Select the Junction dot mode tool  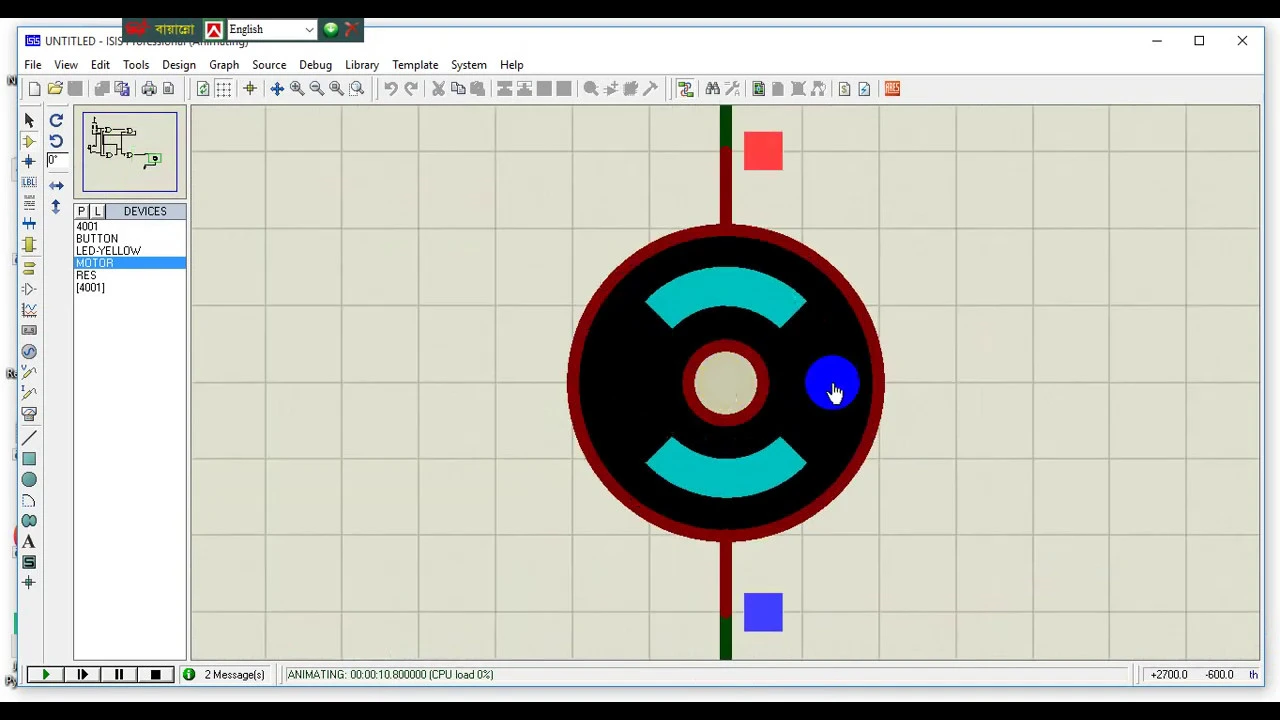(29, 161)
